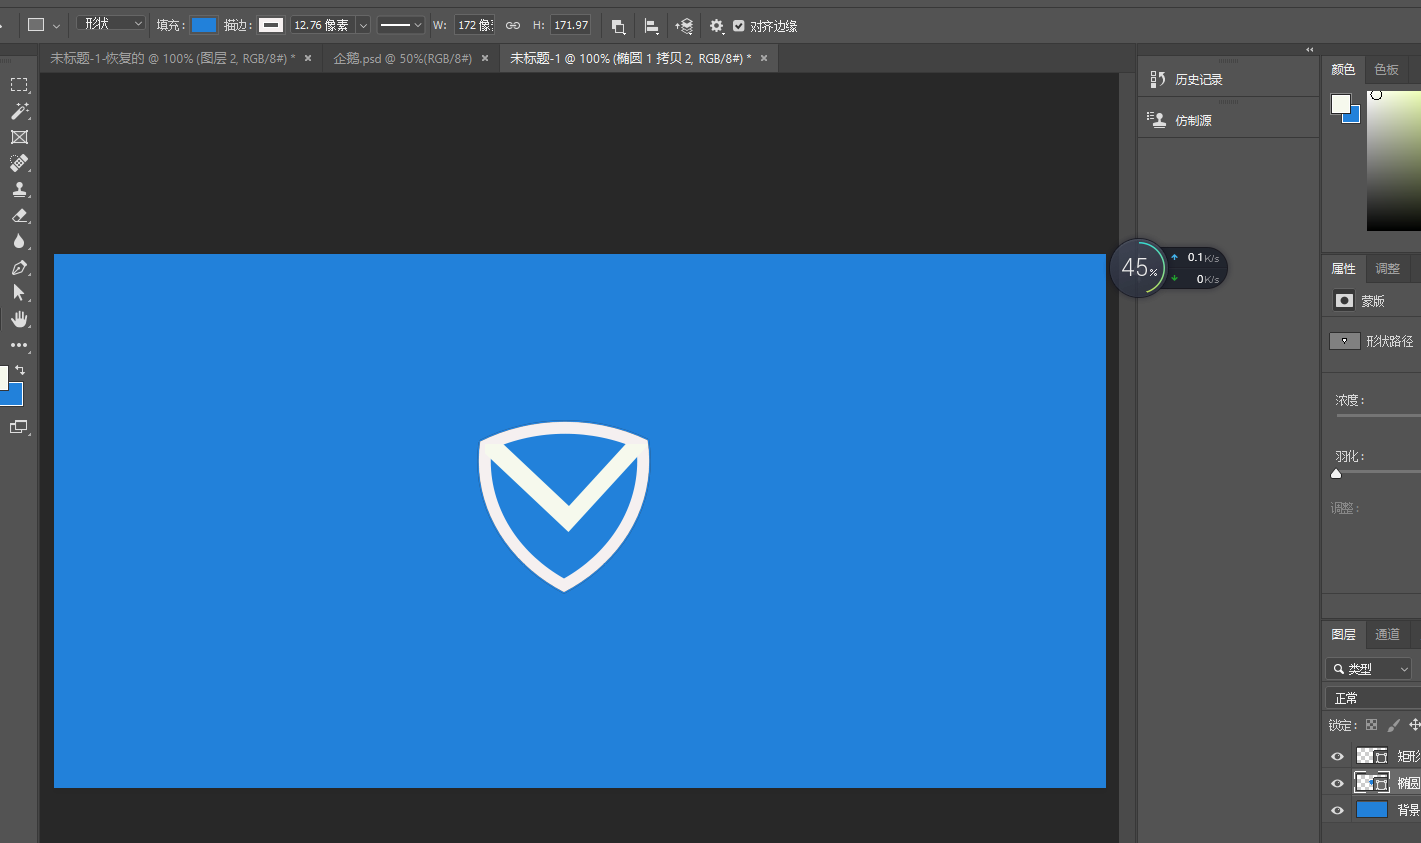
Task: Open the 颜色 color tab
Action: [1343, 69]
